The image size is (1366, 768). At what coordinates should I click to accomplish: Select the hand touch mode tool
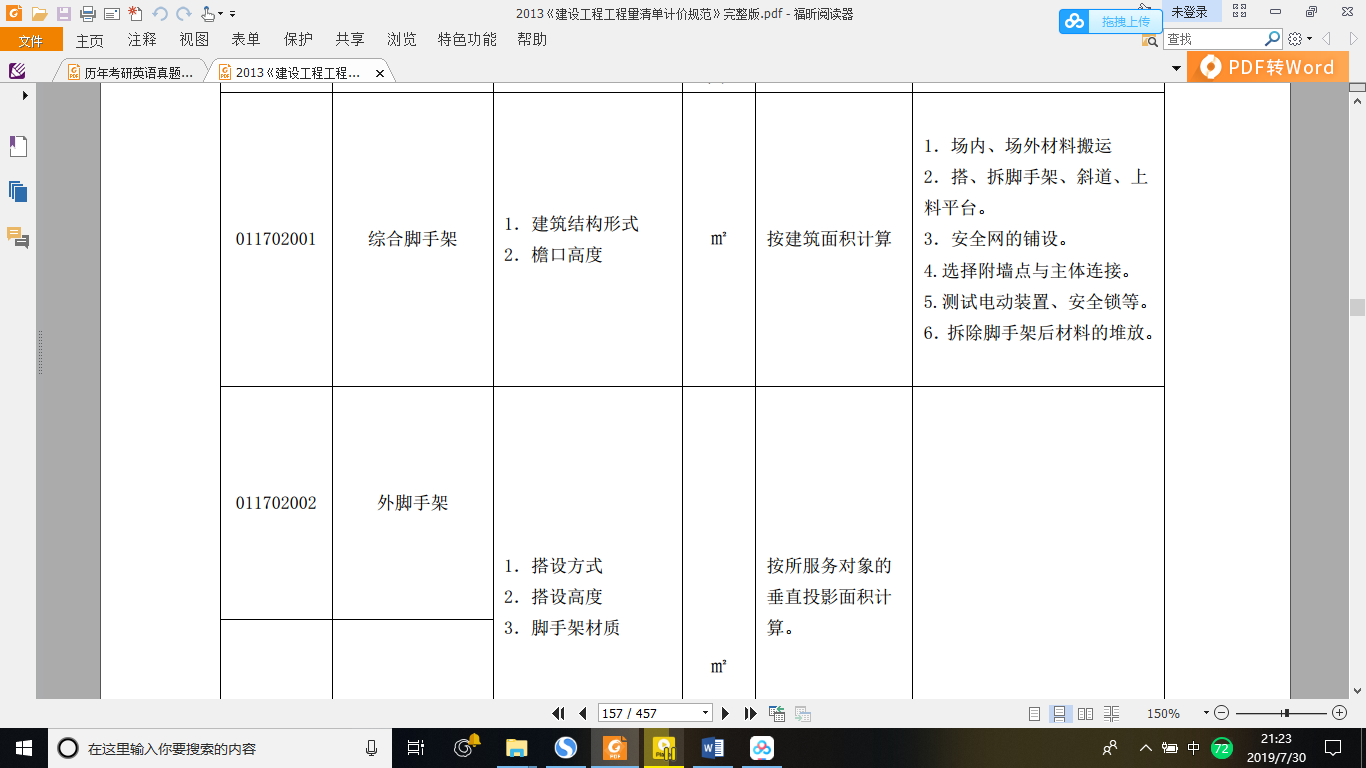point(207,14)
